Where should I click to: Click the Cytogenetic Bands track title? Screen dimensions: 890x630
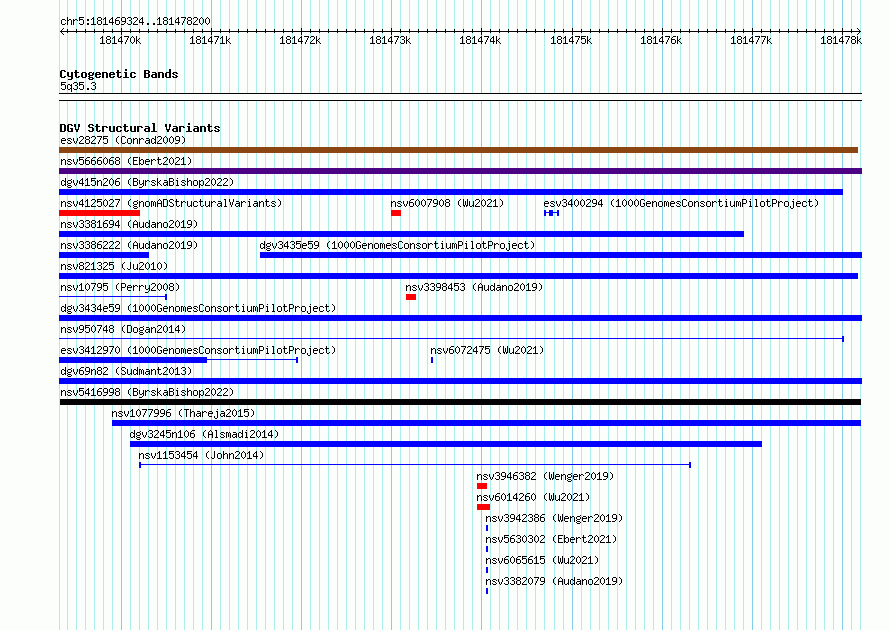[x=119, y=74]
